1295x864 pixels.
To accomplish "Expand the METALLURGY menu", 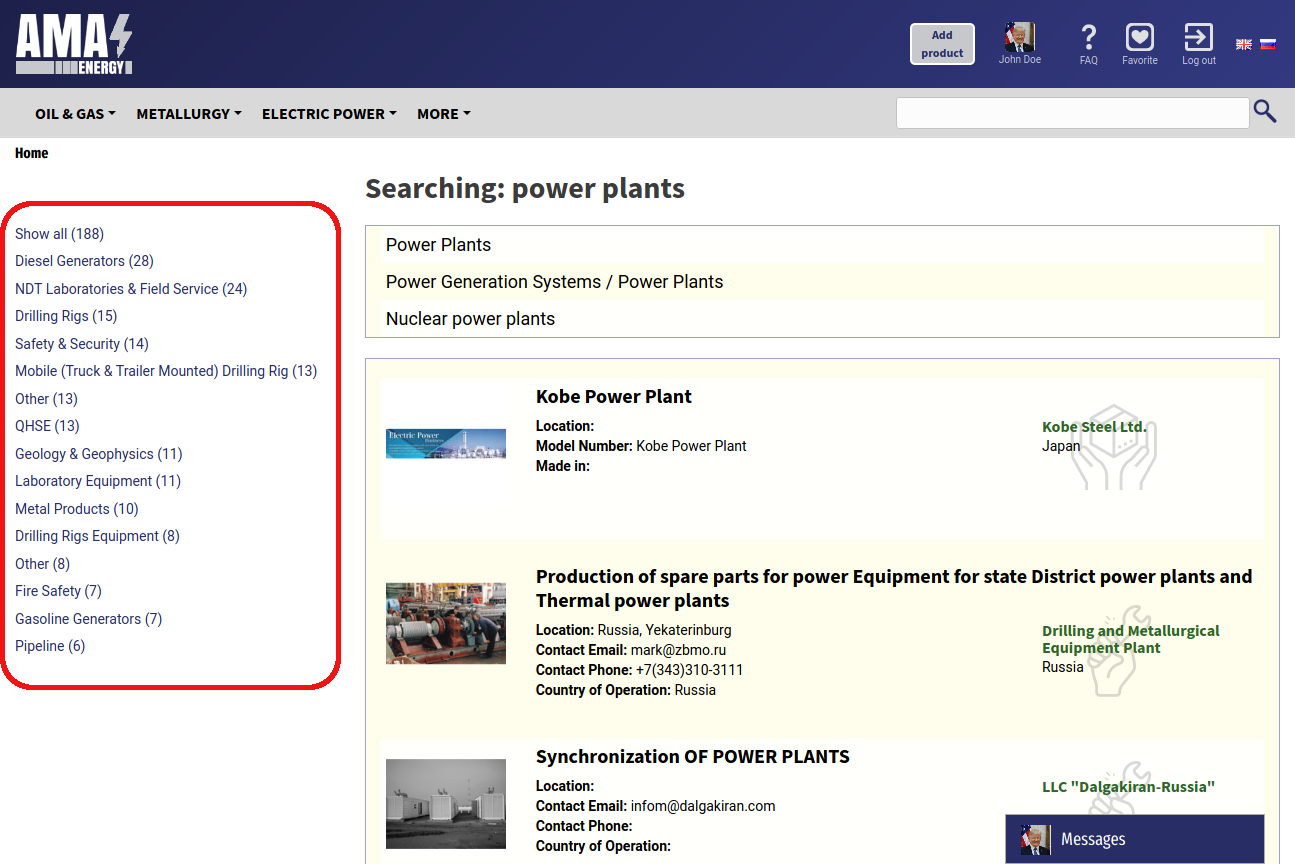I will (x=189, y=114).
